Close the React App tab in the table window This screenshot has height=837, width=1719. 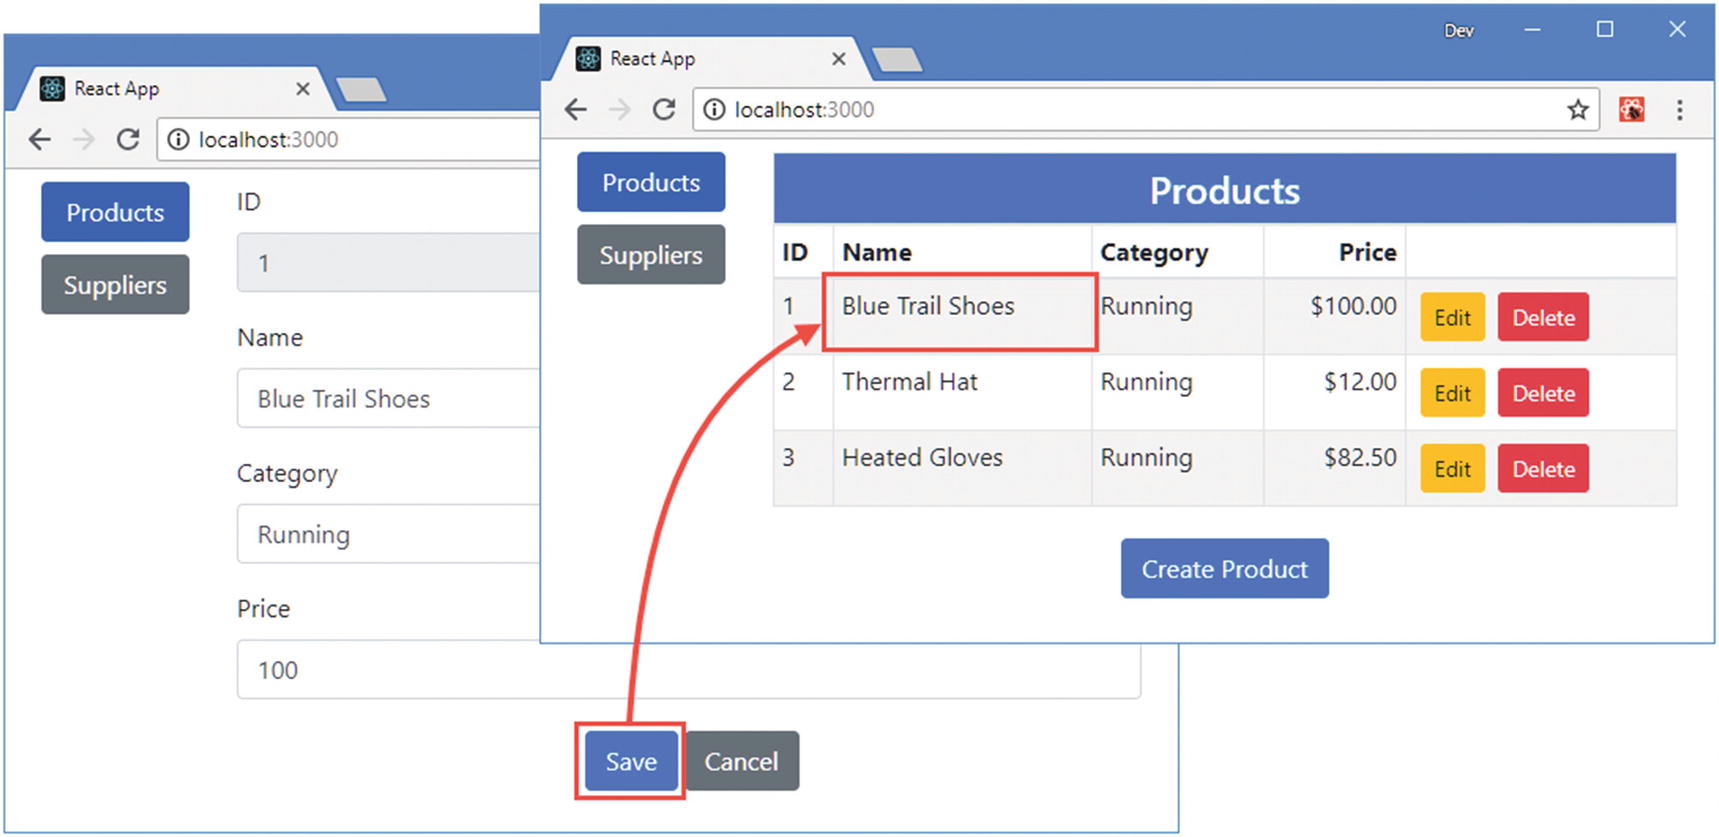coord(838,59)
